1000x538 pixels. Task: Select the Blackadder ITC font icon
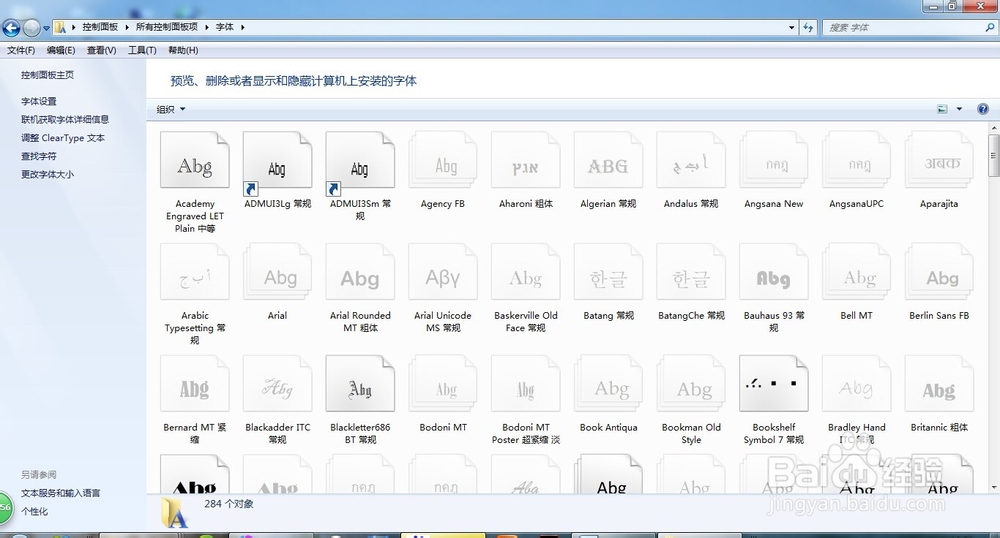(x=277, y=384)
